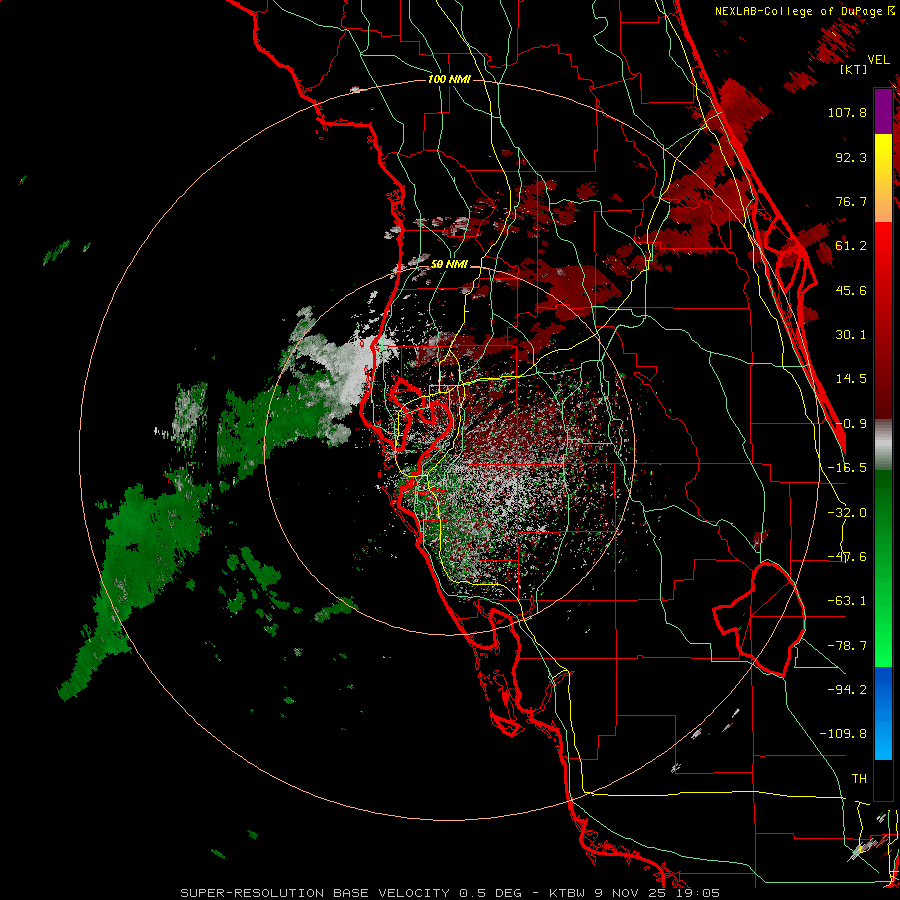Image resolution: width=900 pixels, height=900 pixels.
Task: Select the 107.8 value on velocity scale
Action: pyautogui.click(x=847, y=112)
